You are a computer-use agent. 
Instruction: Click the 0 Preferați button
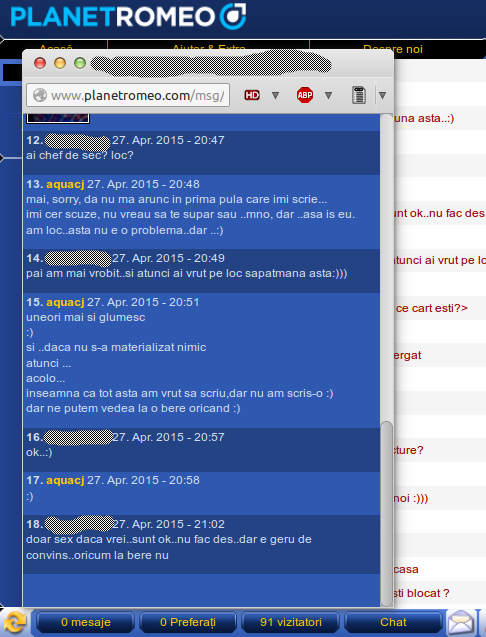tap(188, 622)
